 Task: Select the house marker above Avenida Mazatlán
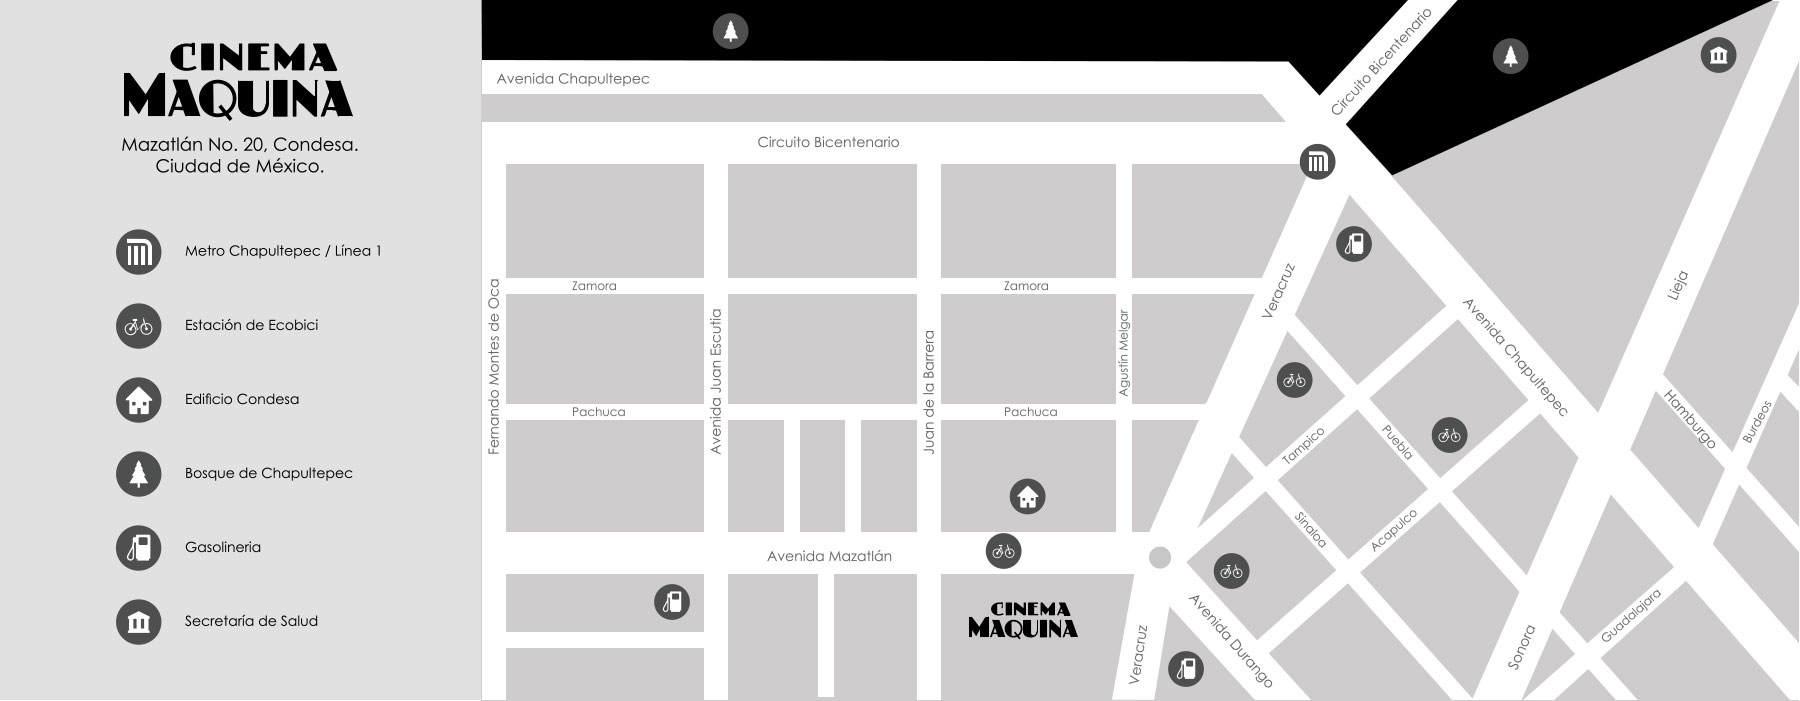tap(1027, 496)
